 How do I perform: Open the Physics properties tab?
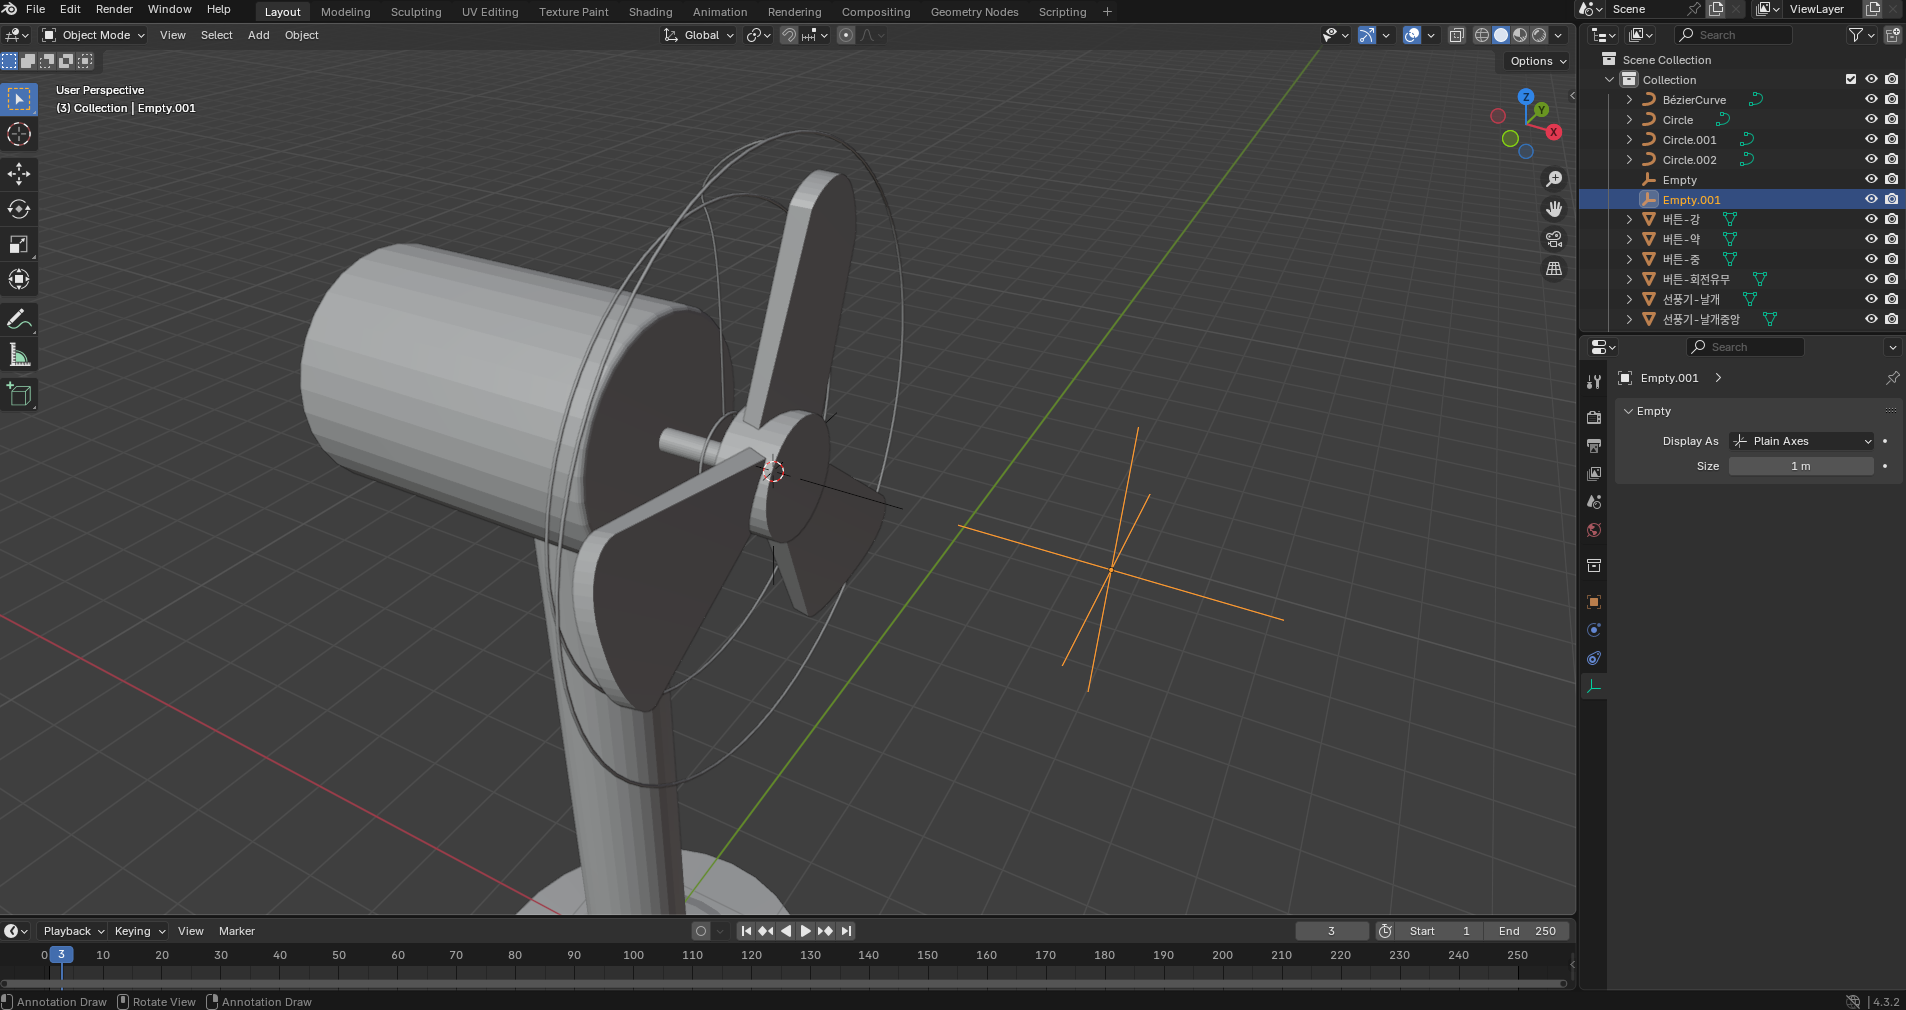coord(1594,630)
